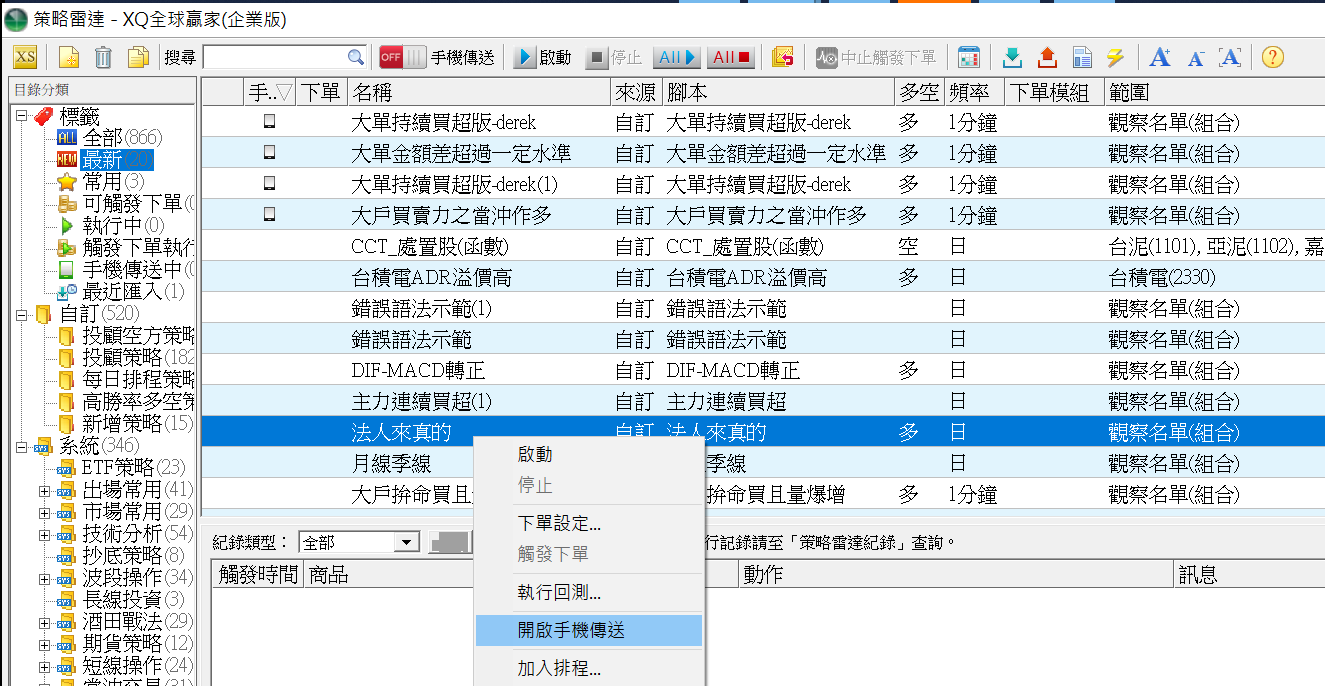Open the 紀錄類型 dropdown
Viewport: 1325px width, 686px height.
406,543
